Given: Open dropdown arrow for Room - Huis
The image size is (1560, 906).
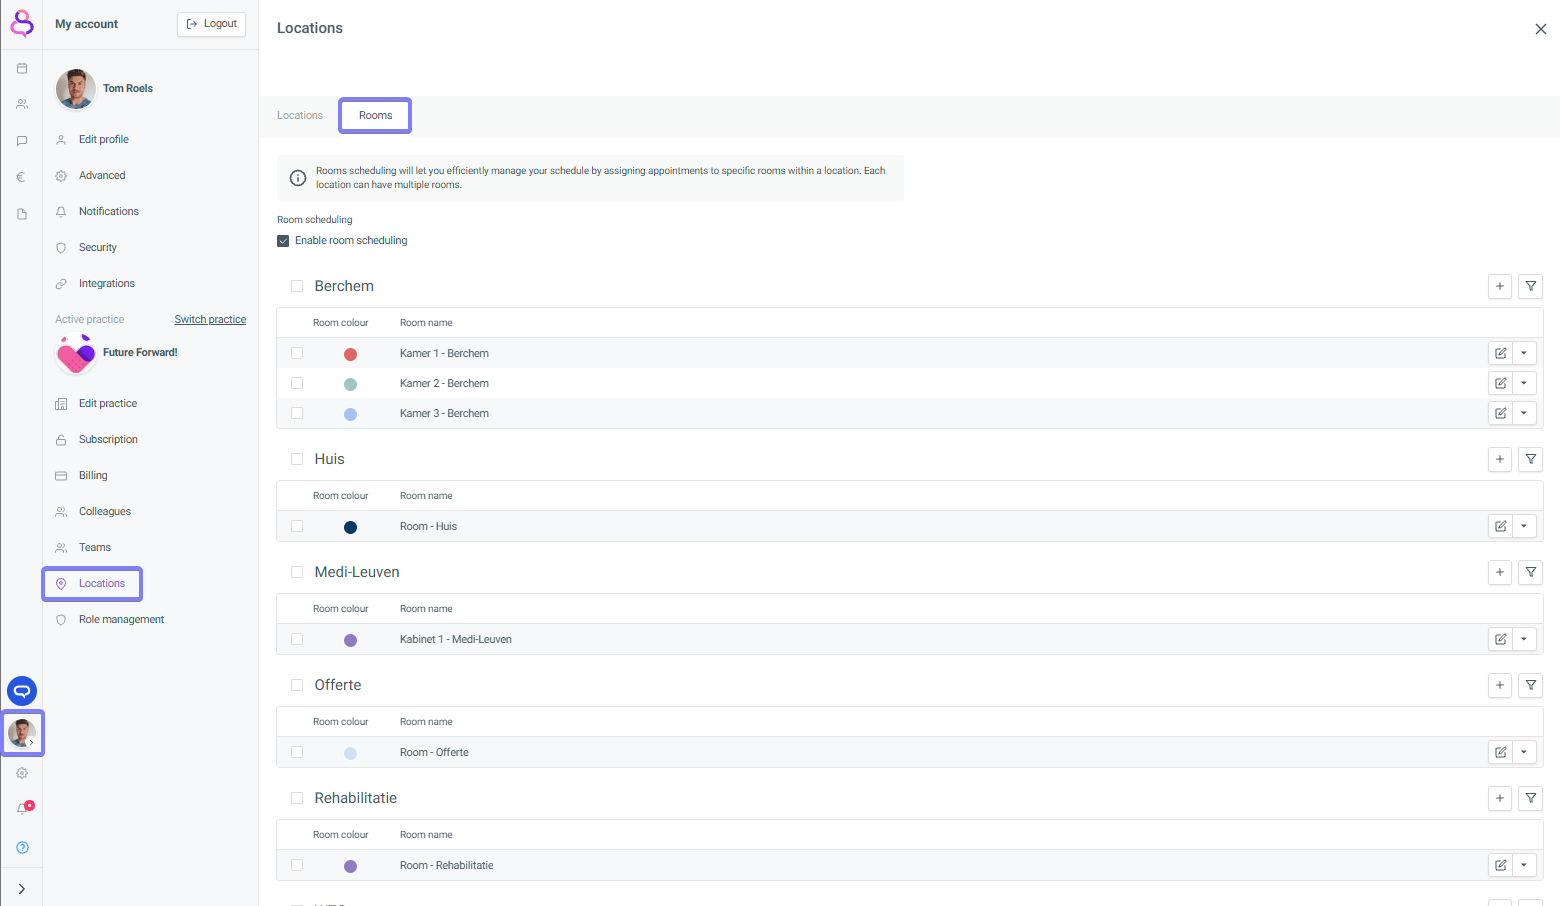Looking at the screenshot, I should [1524, 526].
